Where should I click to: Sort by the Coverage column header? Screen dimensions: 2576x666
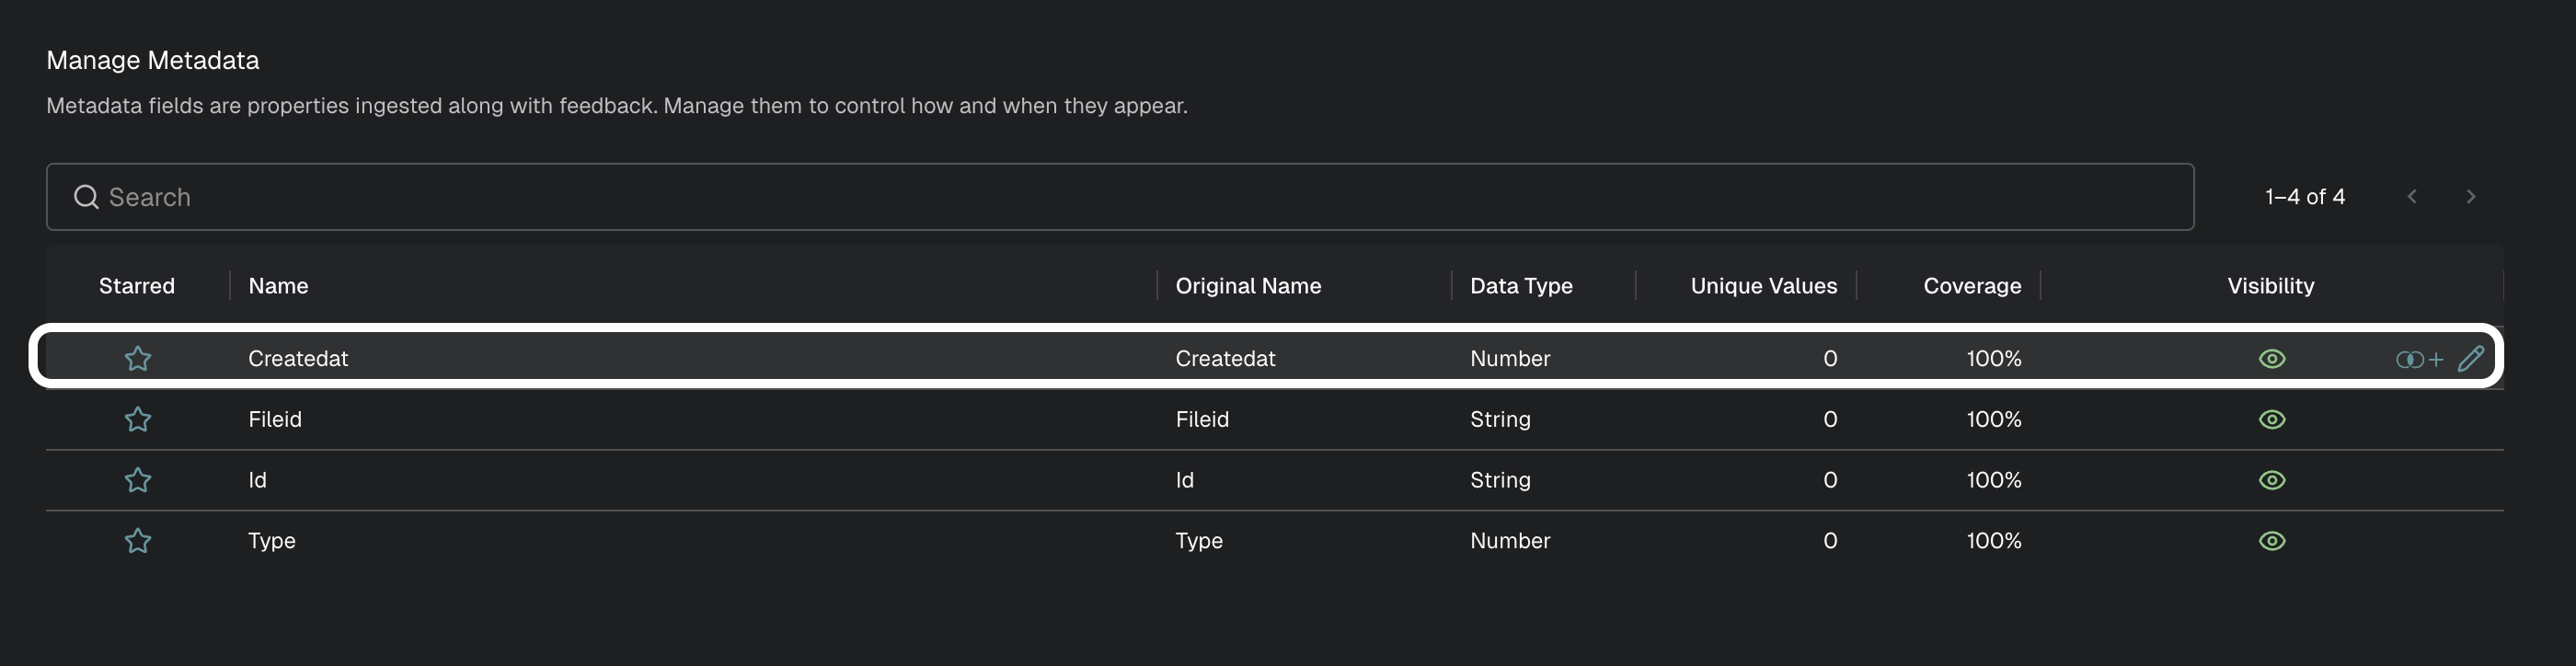[1972, 286]
